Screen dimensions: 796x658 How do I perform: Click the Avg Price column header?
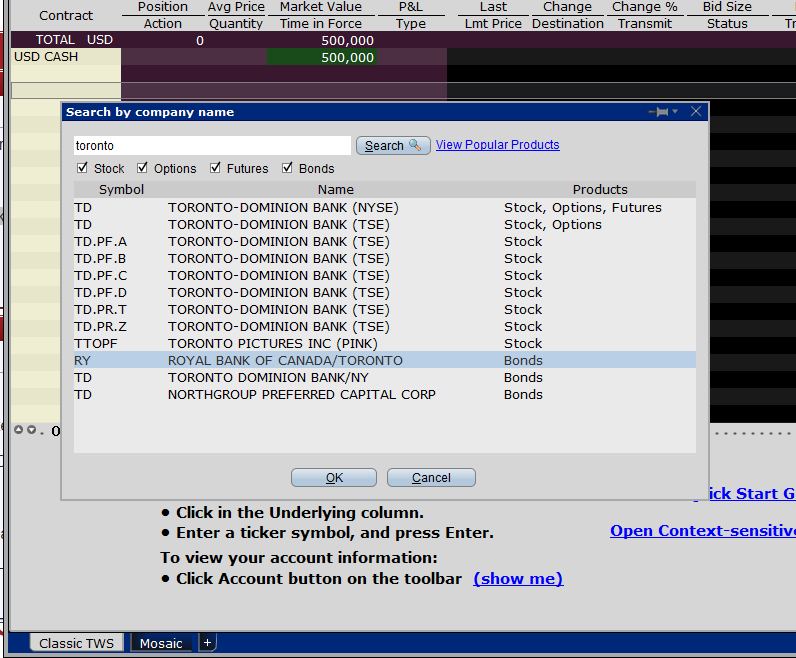click(236, 7)
